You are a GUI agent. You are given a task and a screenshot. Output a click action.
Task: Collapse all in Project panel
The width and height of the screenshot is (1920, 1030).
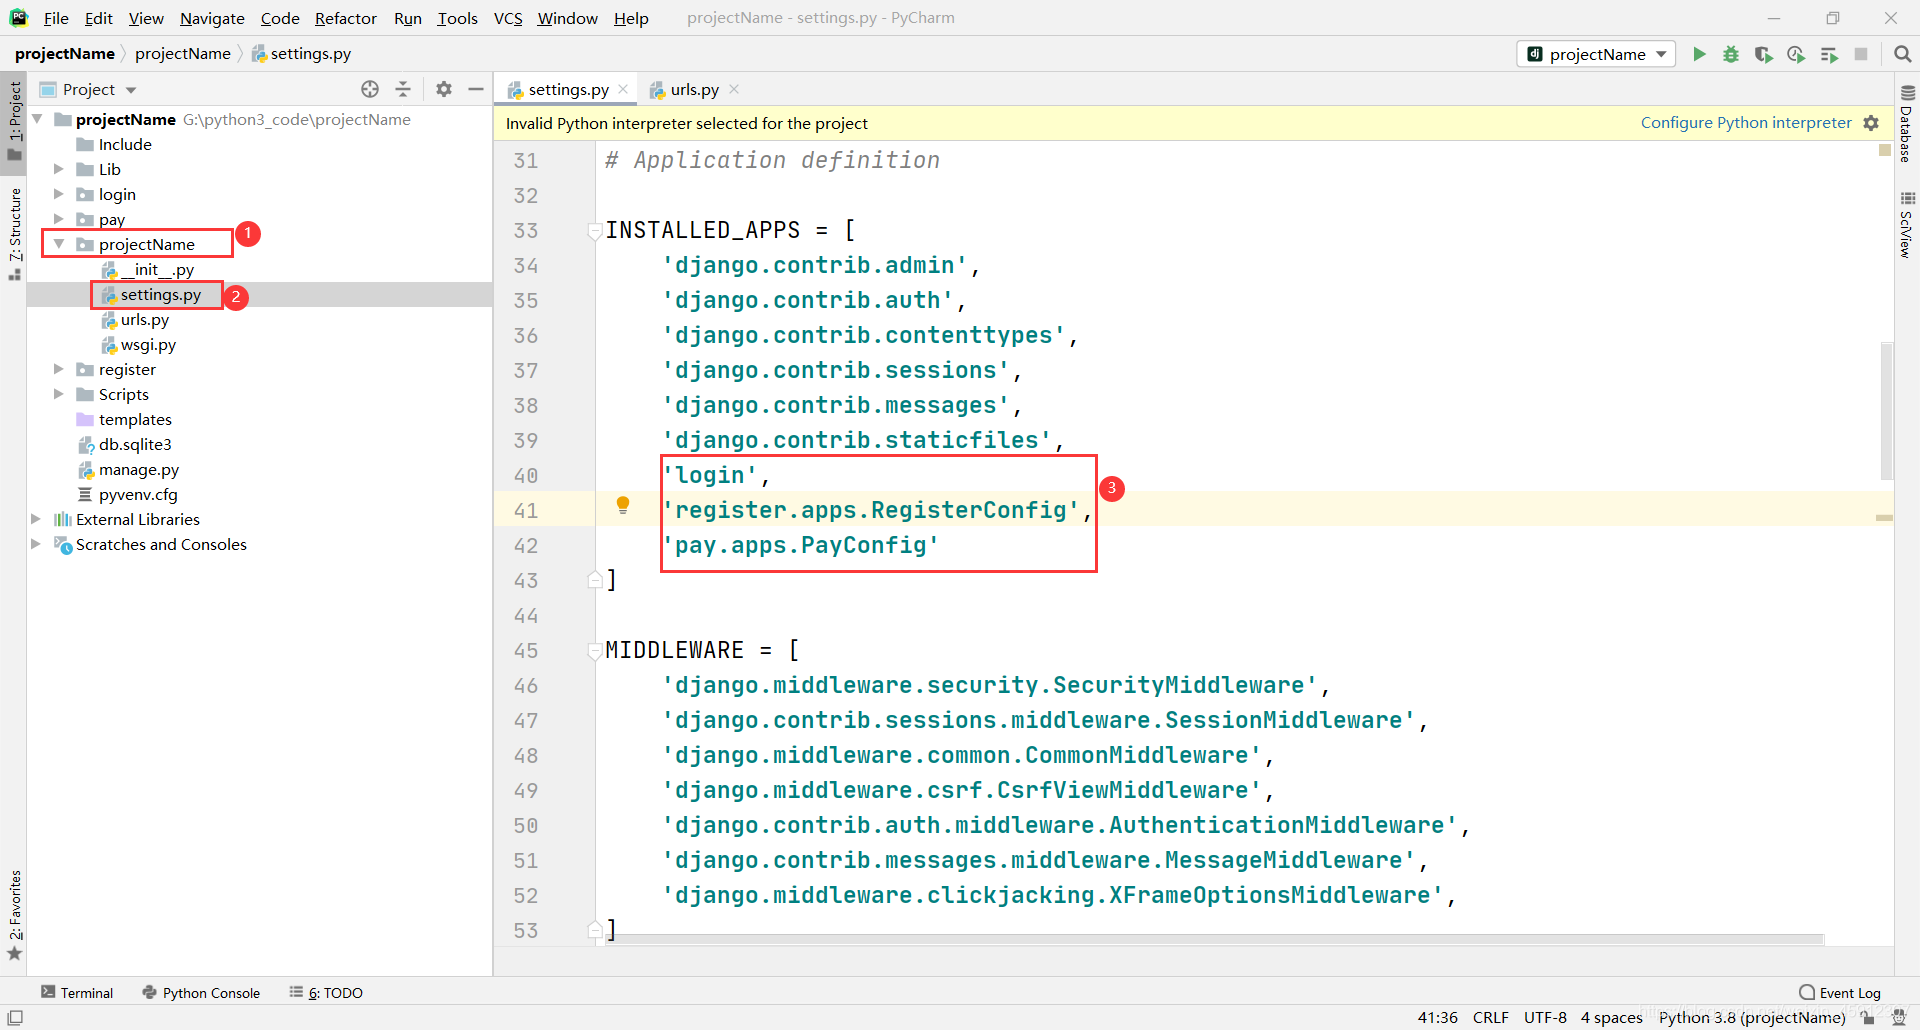[403, 89]
